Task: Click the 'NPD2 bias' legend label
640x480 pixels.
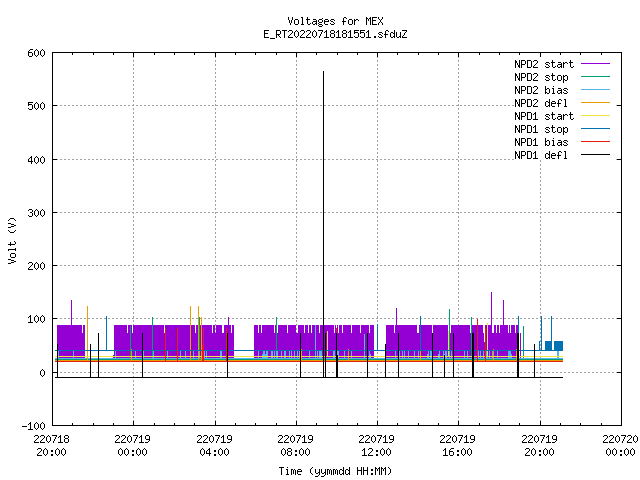Action: [541, 90]
